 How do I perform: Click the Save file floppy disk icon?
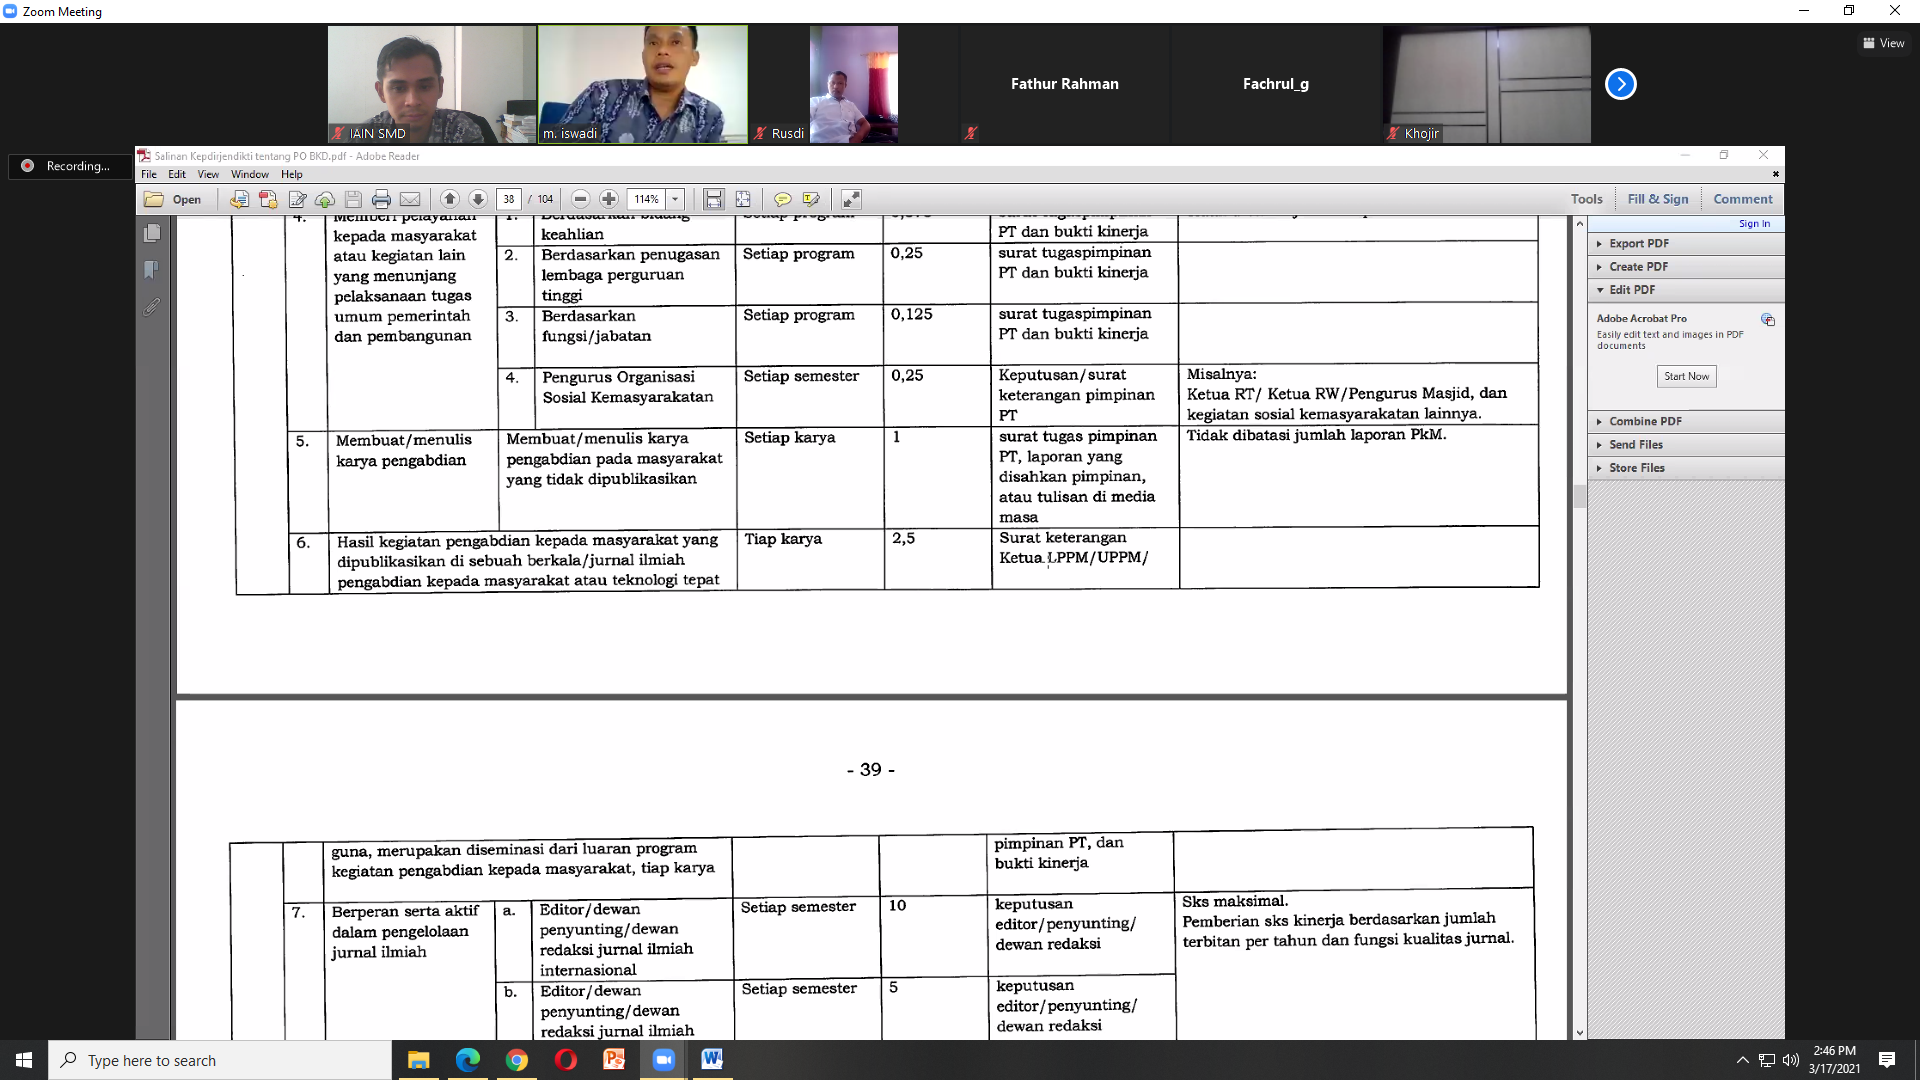tap(353, 199)
